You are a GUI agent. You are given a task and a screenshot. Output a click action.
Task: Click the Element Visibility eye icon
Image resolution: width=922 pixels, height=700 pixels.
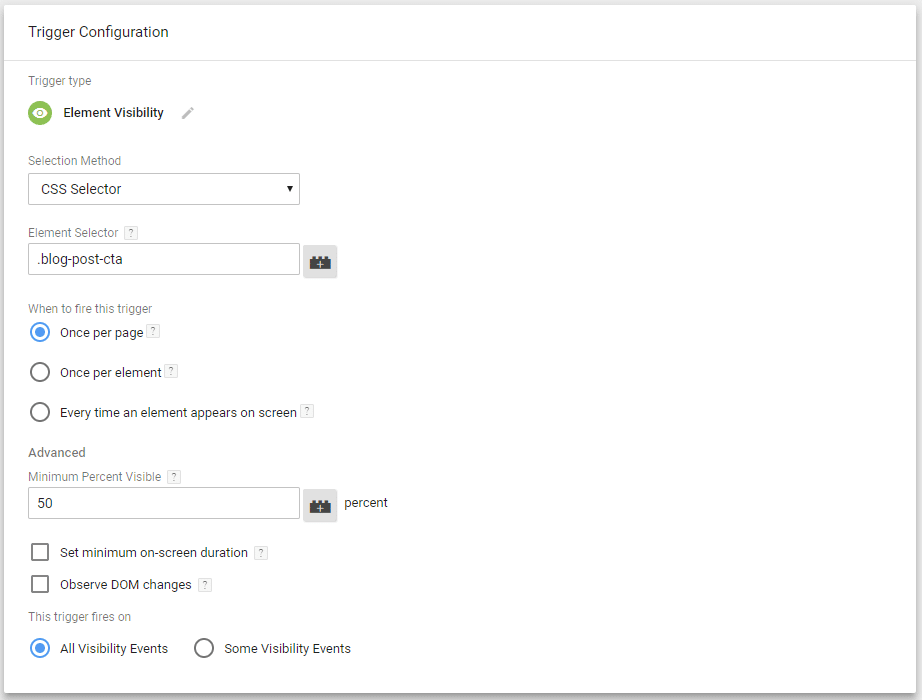pos(39,112)
